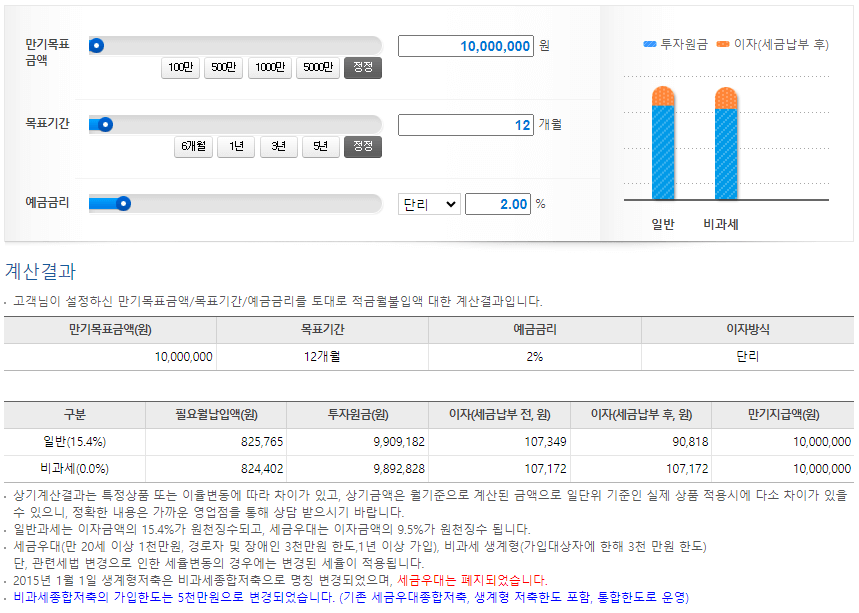Click the 예금금리 slider handle
The image size is (859, 613).
click(x=122, y=202)
